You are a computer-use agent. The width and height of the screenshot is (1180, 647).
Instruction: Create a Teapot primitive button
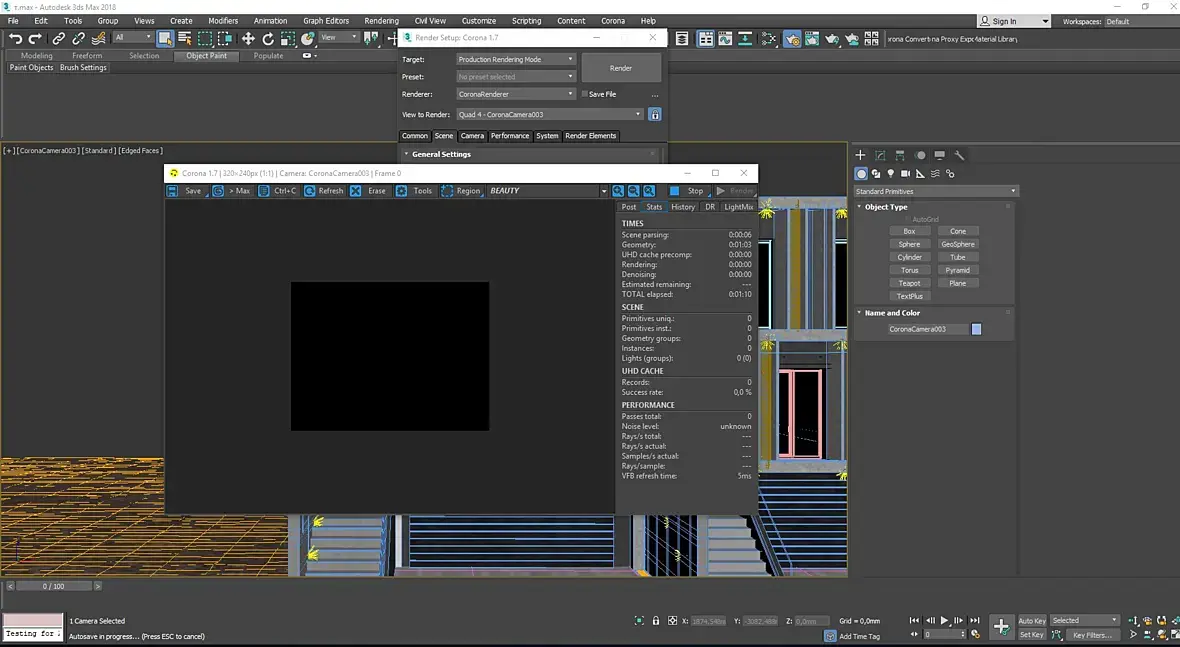[x=909, y=283]
